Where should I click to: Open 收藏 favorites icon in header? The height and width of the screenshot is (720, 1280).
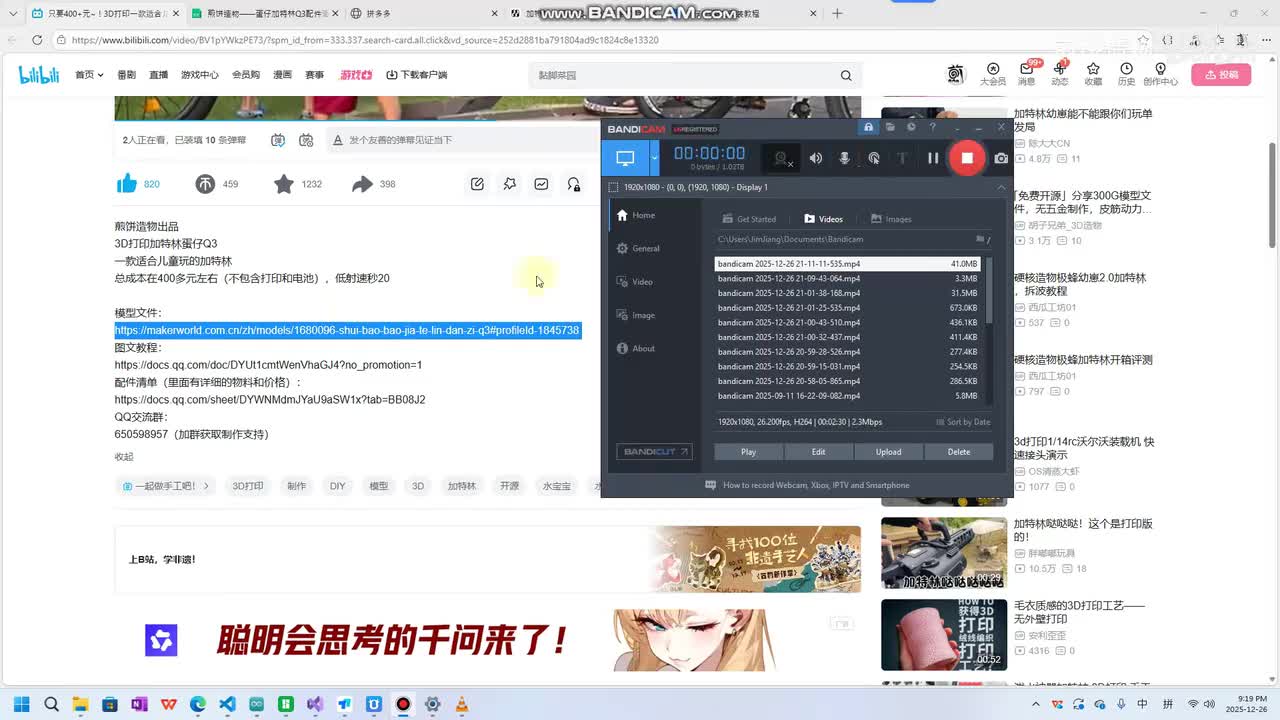point(1093,74)
